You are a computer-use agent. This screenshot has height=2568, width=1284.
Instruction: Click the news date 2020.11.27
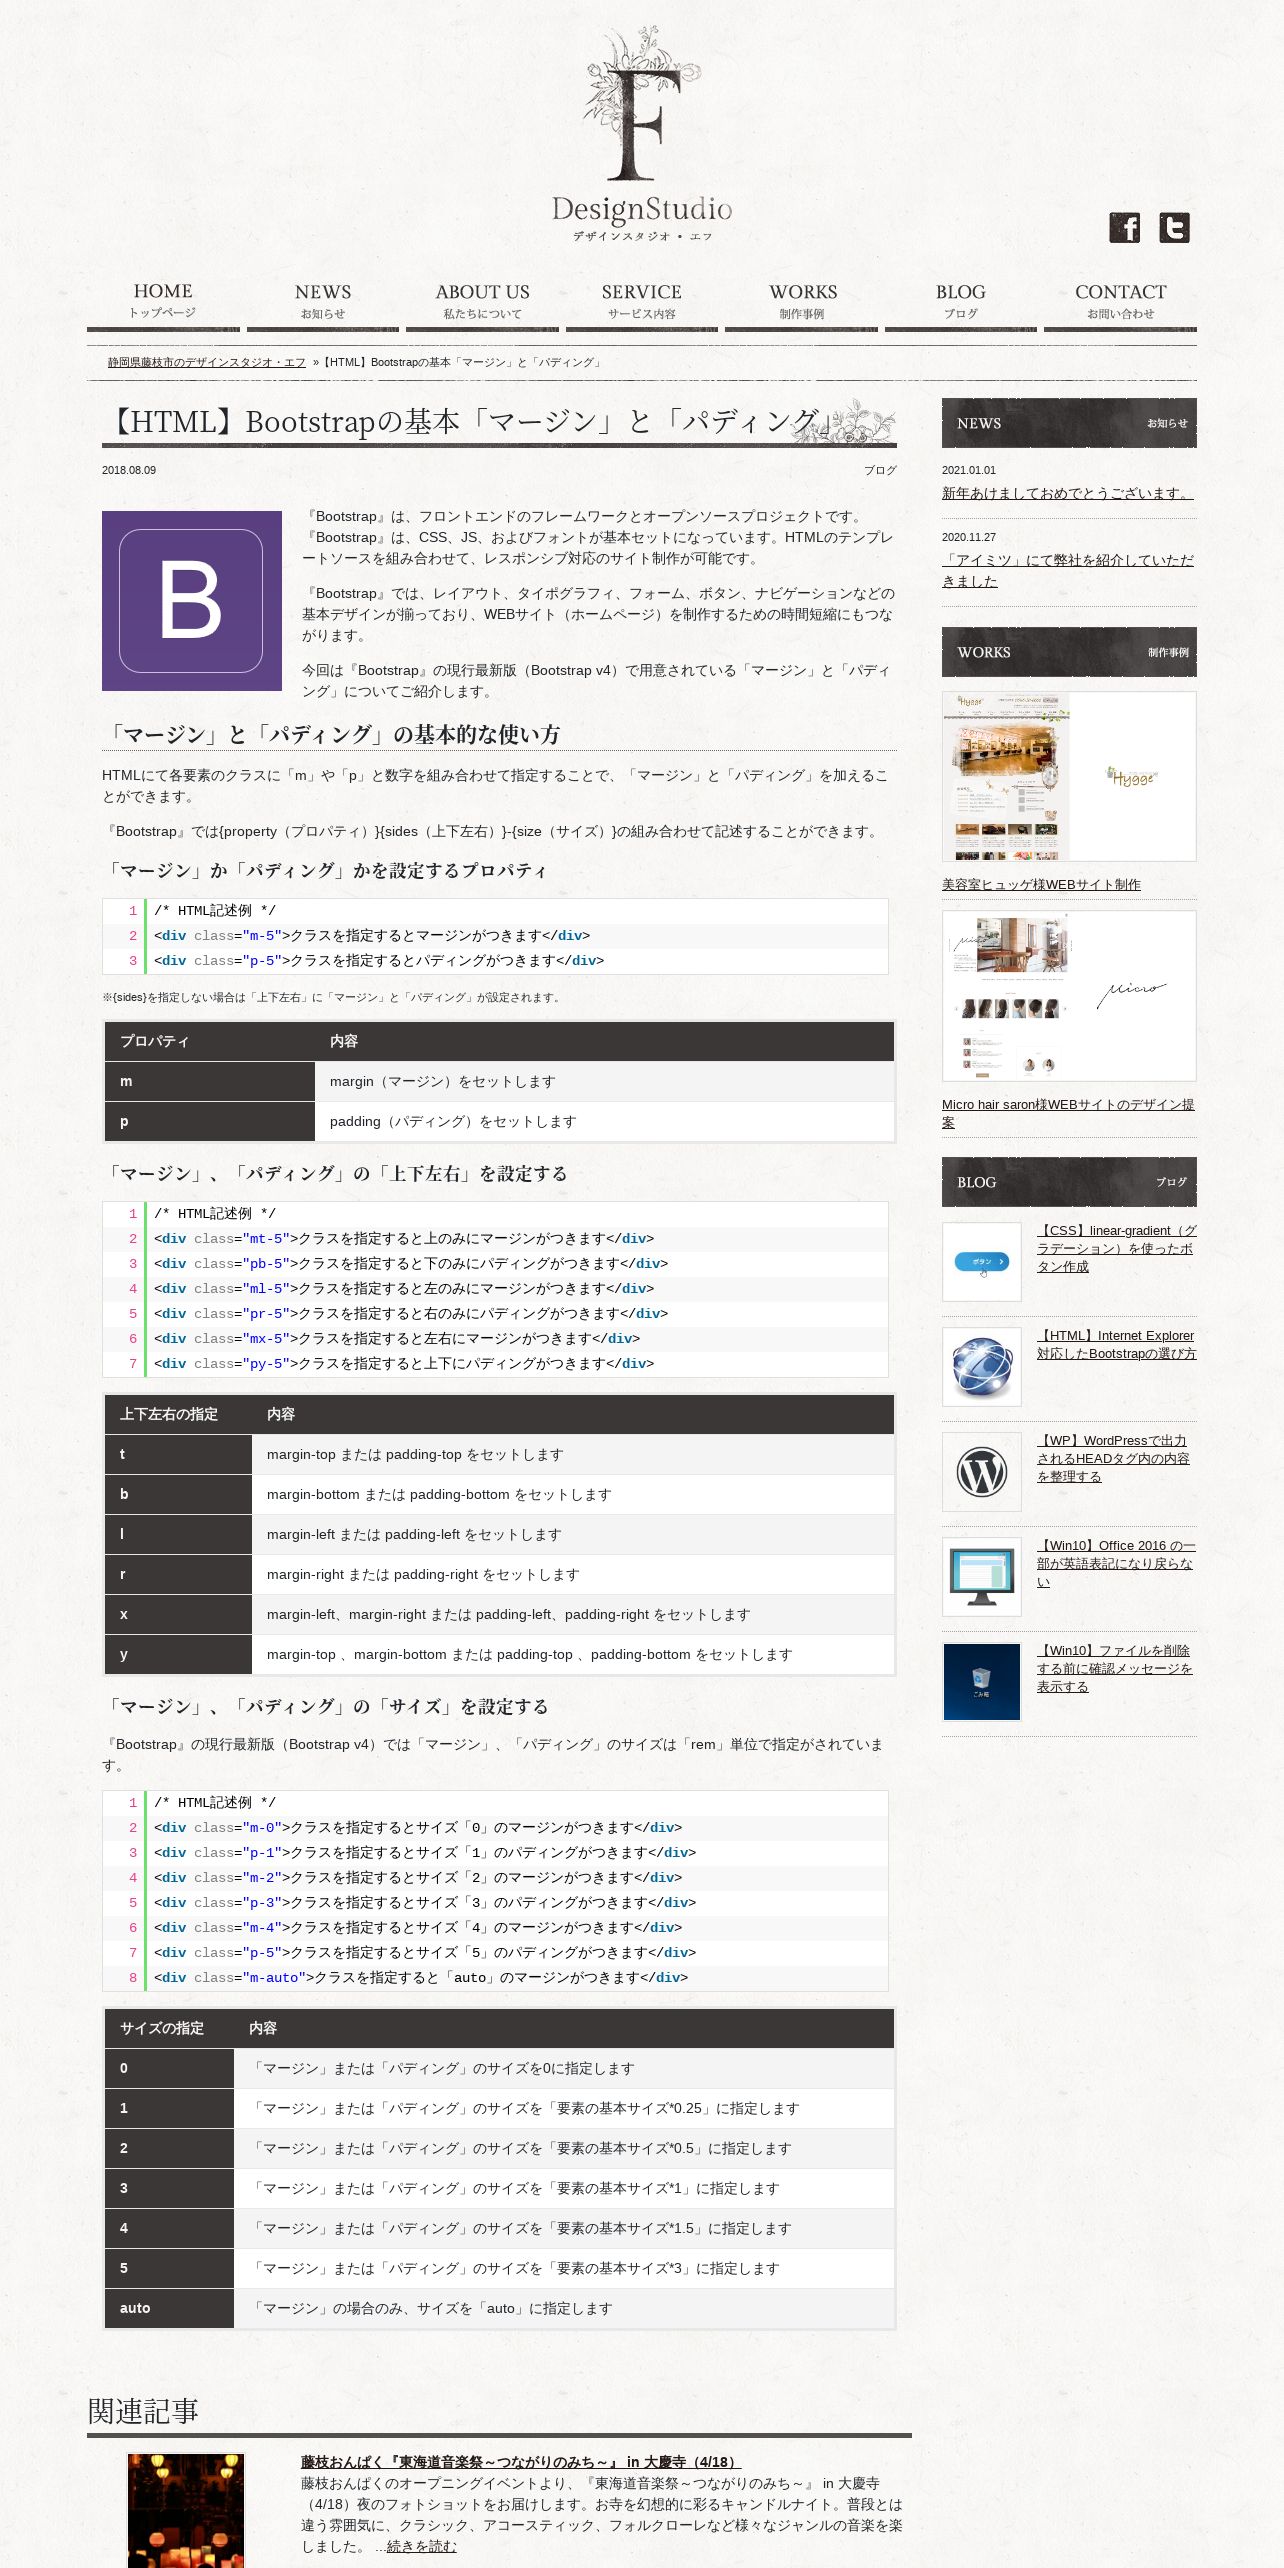click(969, 537)
